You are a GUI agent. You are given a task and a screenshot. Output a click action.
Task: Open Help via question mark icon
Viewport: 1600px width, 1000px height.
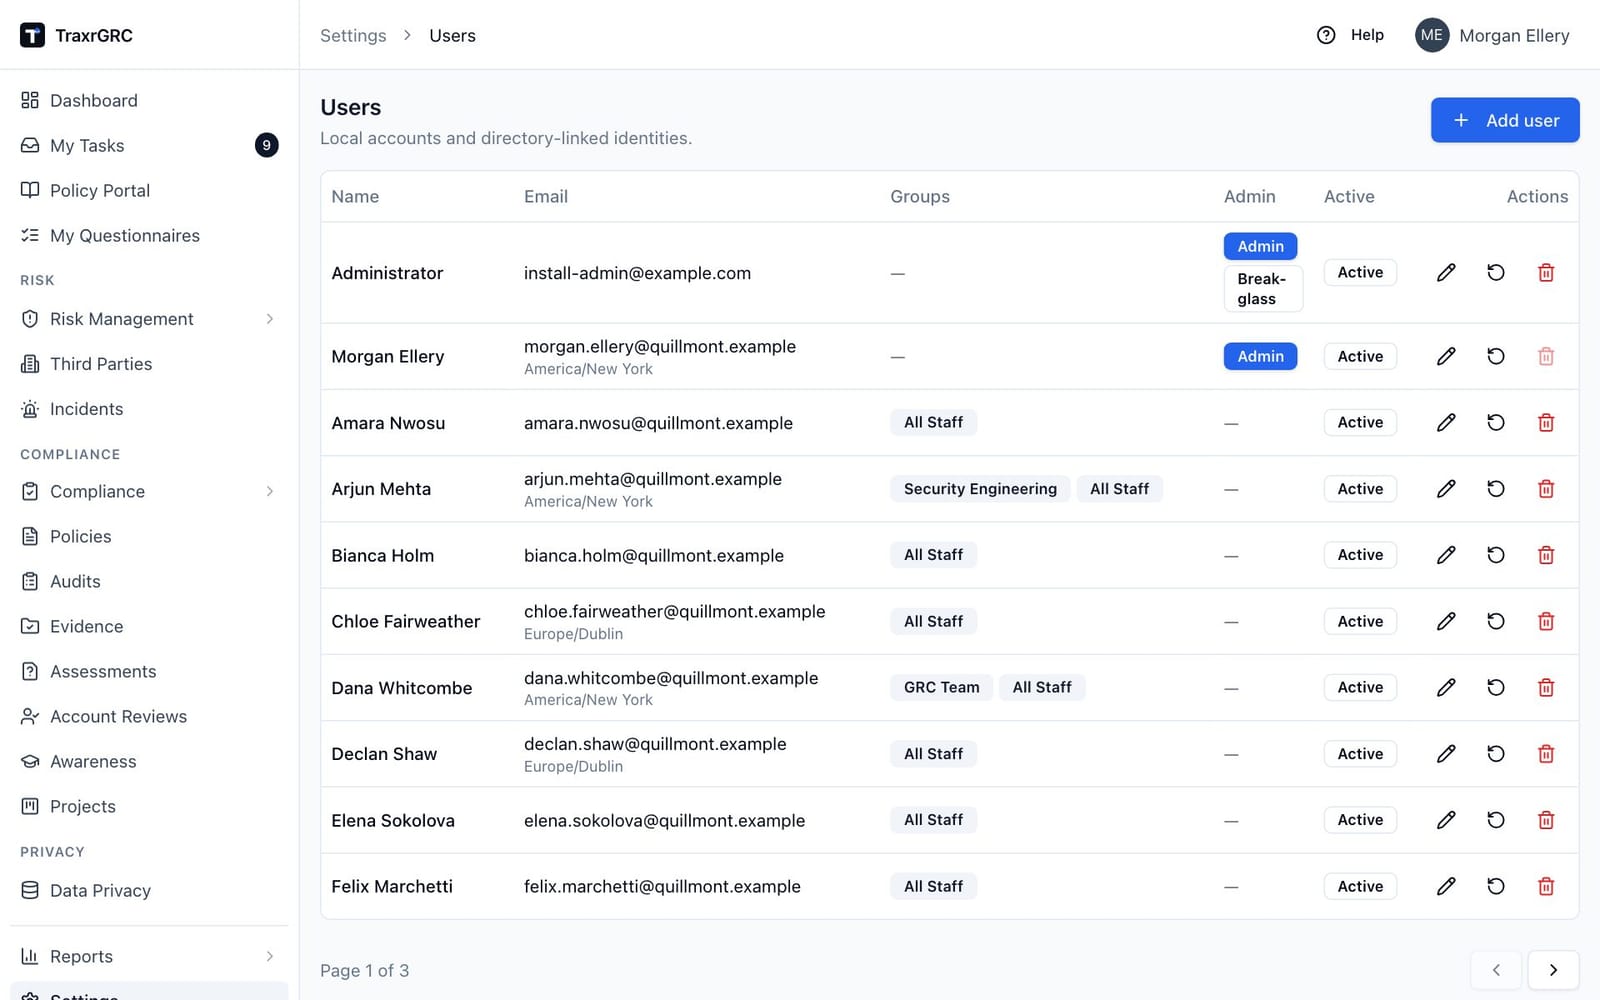(x=1326, y=35)
